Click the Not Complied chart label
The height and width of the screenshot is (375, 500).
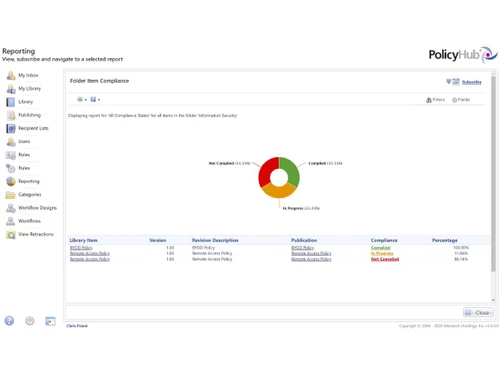229,163
